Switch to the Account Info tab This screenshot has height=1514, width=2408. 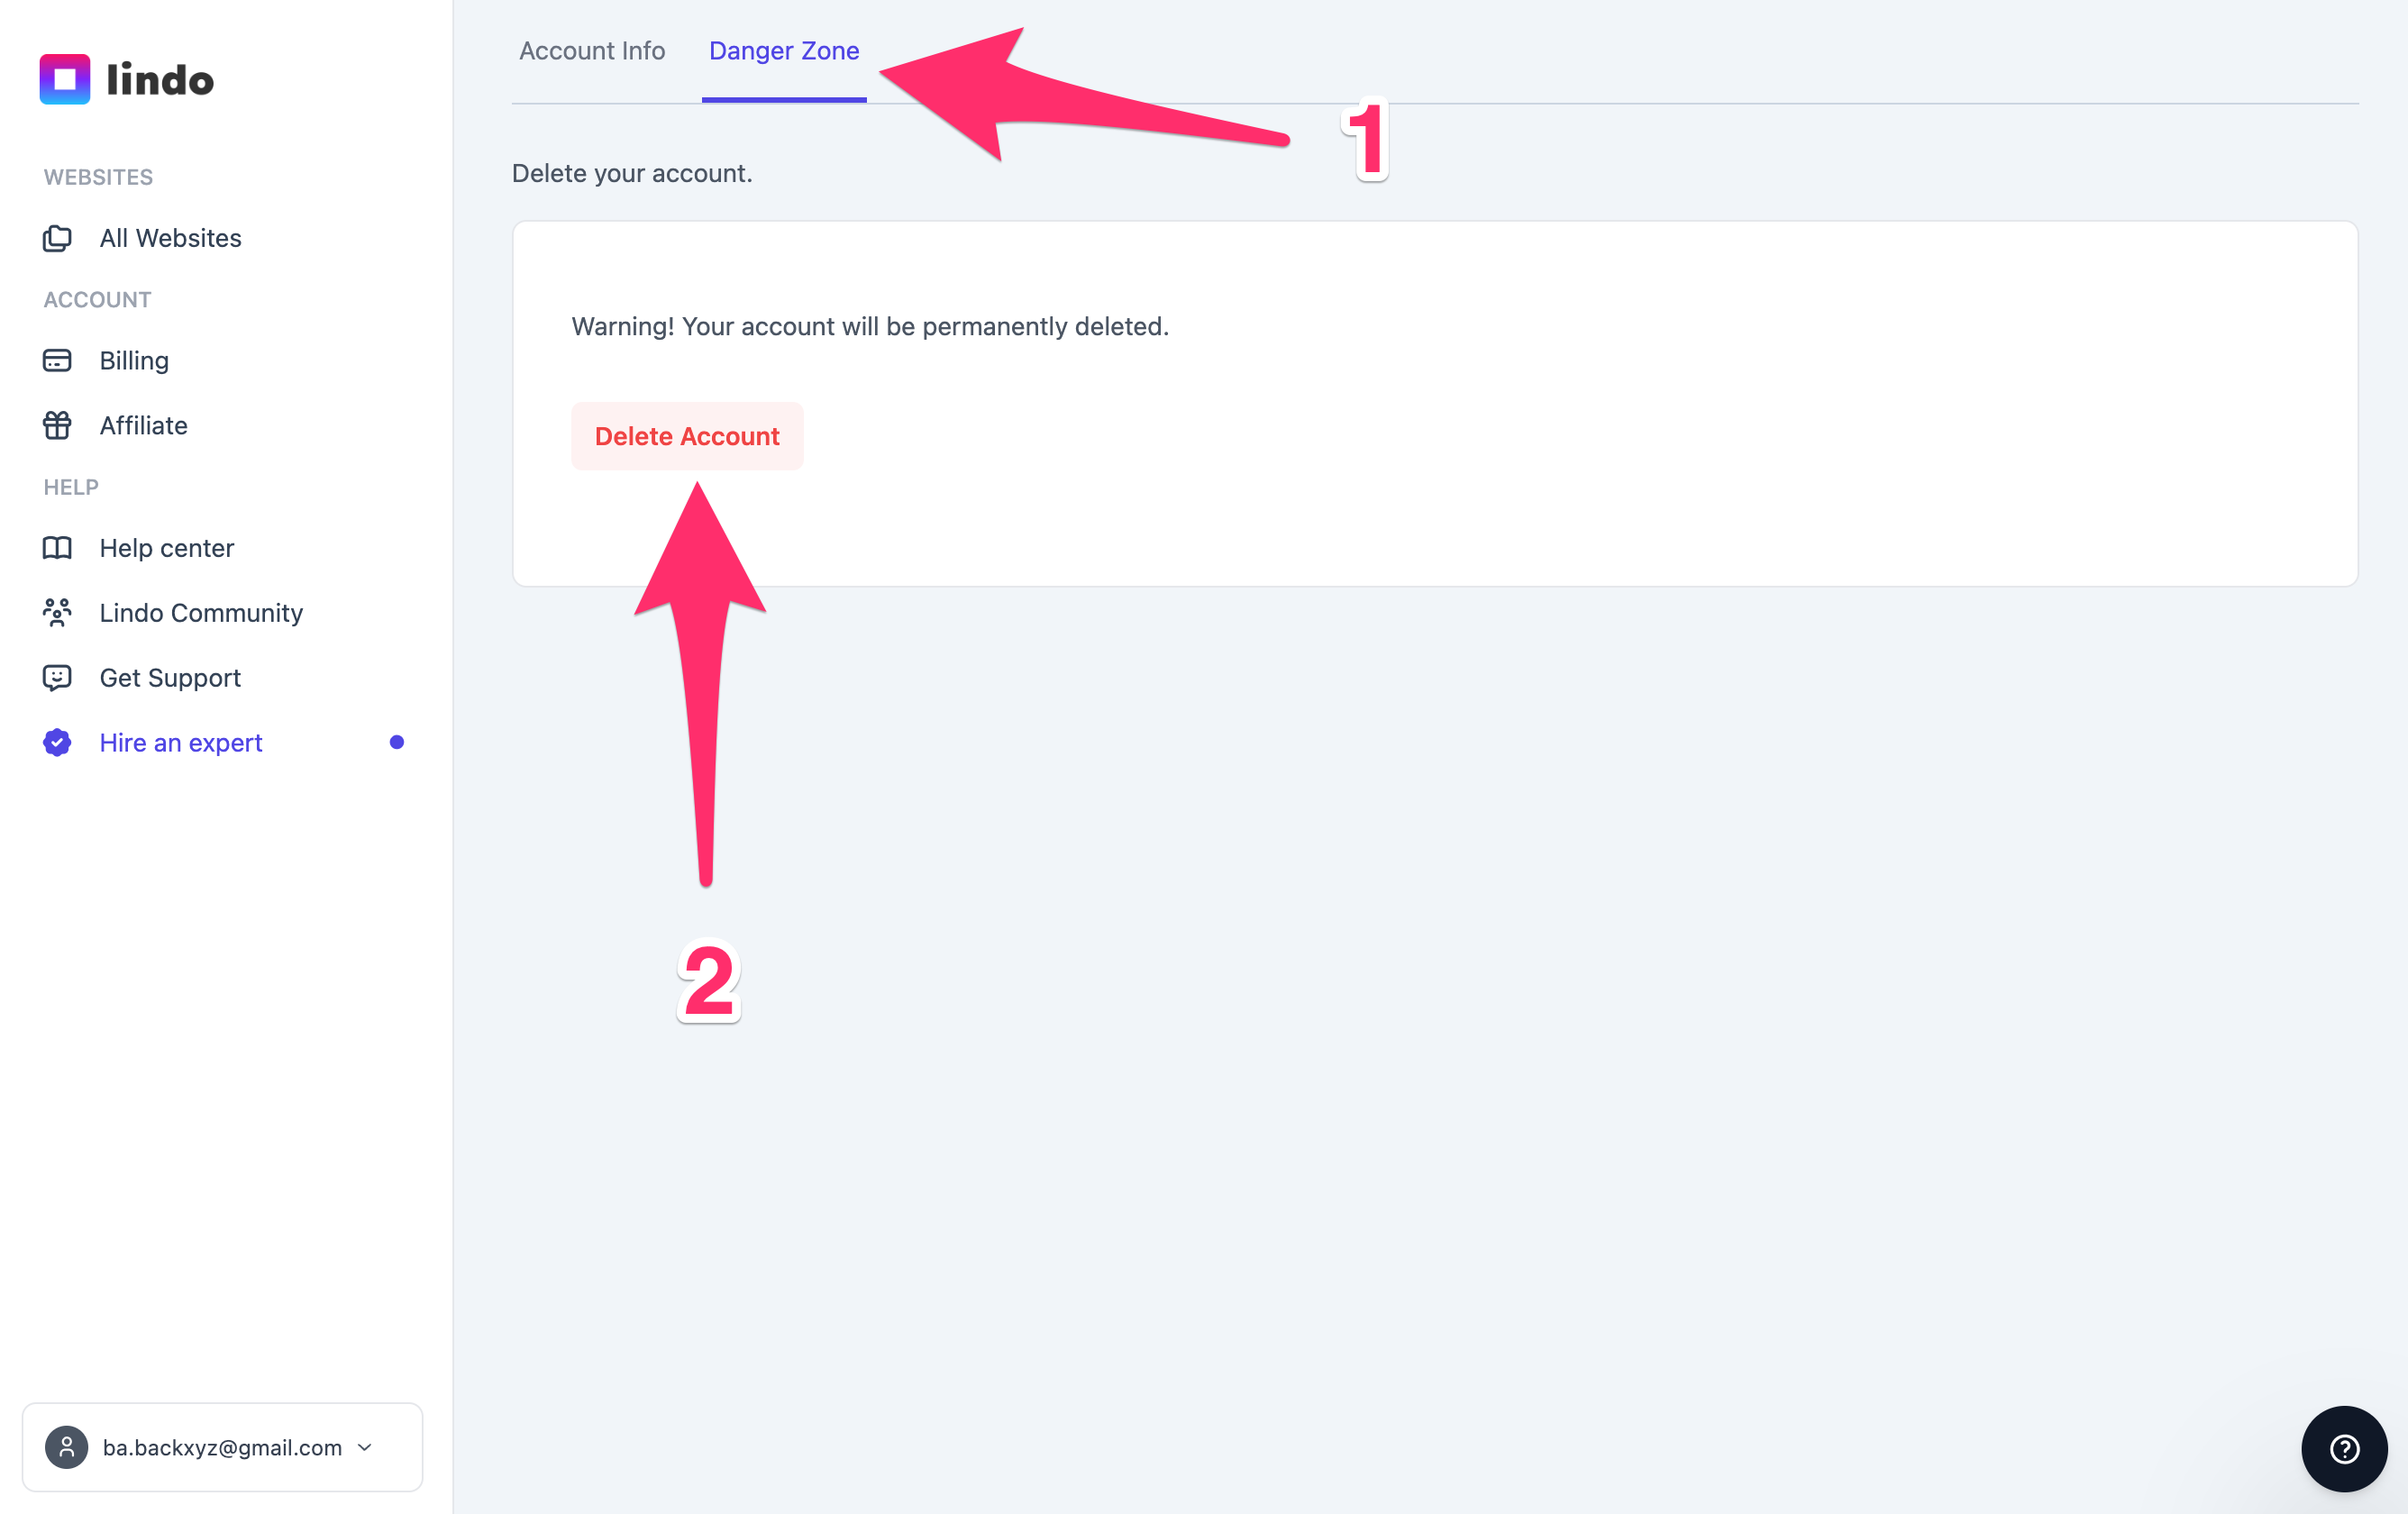tap(592, 51)
